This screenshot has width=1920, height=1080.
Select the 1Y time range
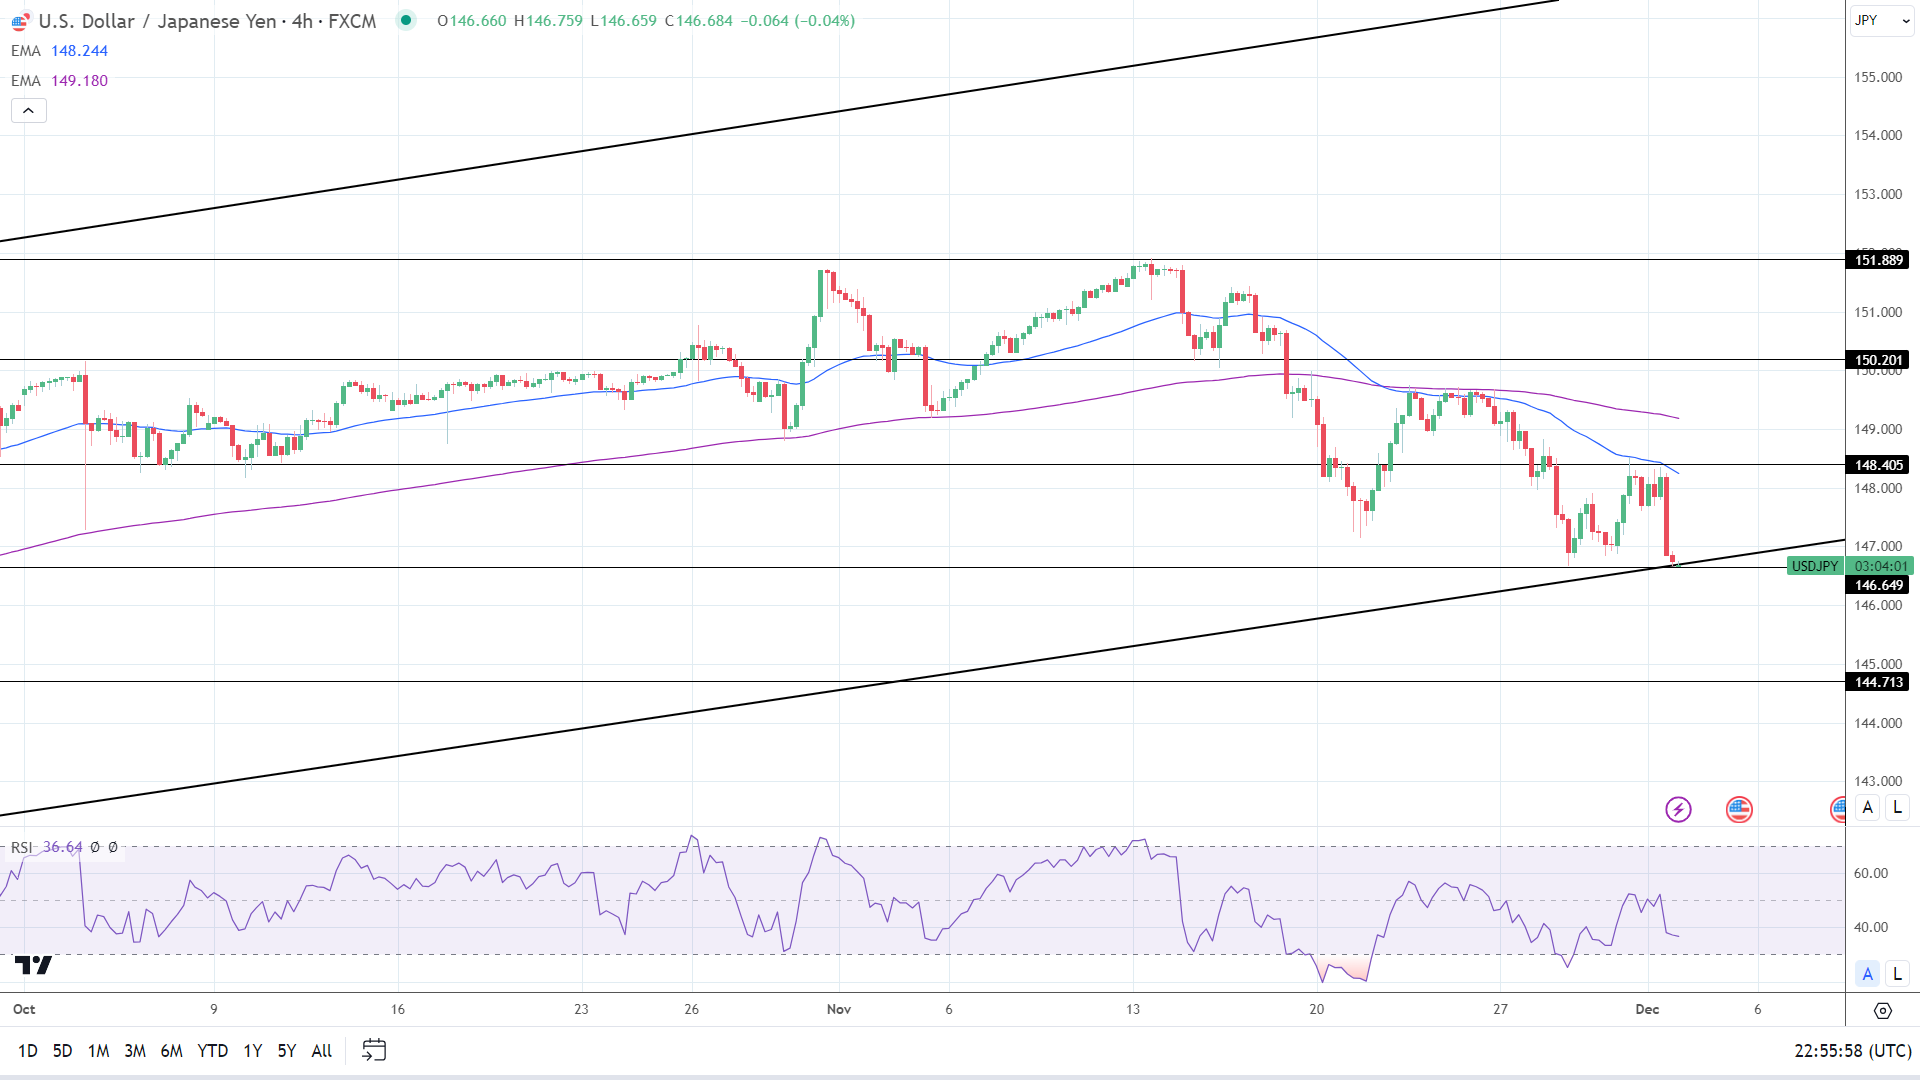click(x=252, y=1051)
